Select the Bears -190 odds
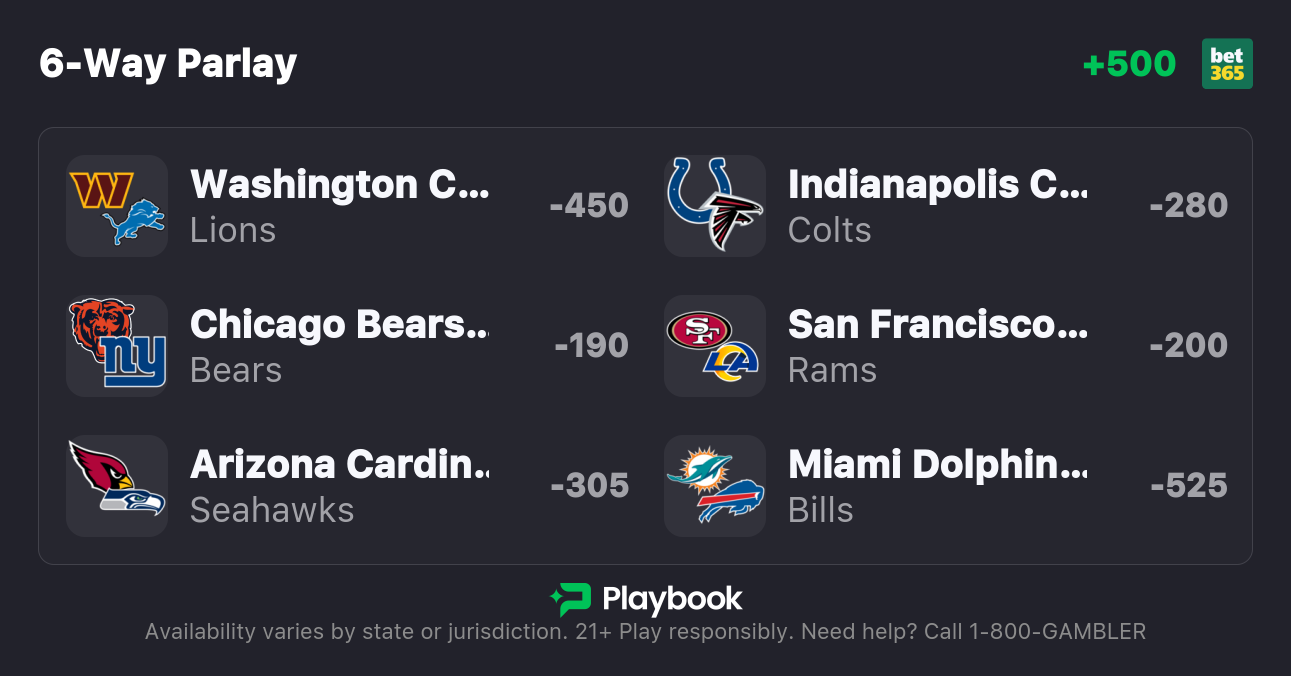The height and width of the screenshot is (676, 1291). [x=591, y=346]
